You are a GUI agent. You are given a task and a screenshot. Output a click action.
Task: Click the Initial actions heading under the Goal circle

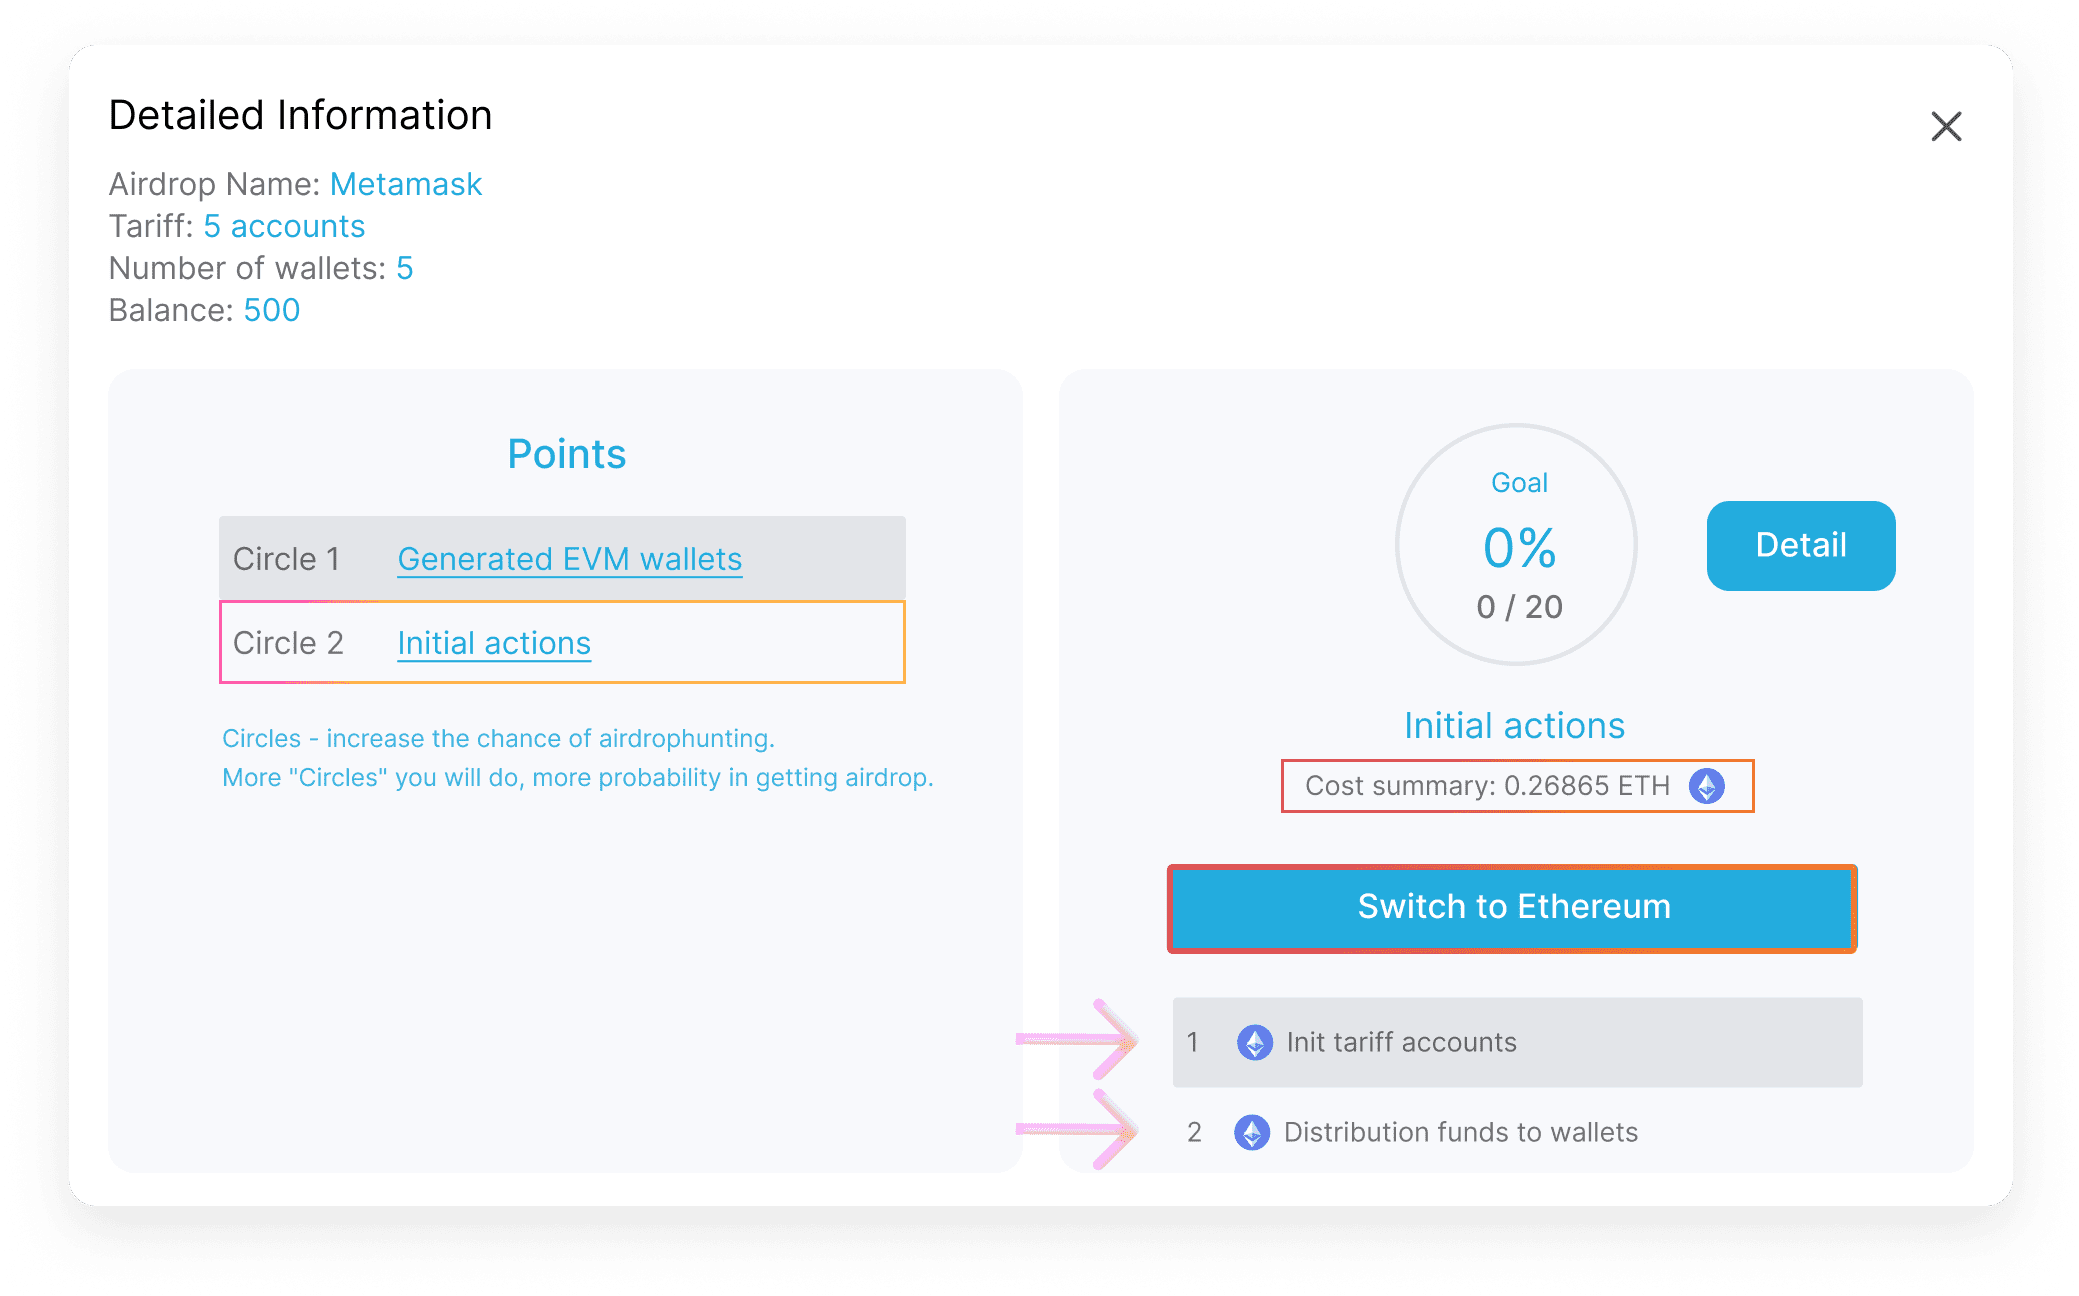[x=1514, y=726]
